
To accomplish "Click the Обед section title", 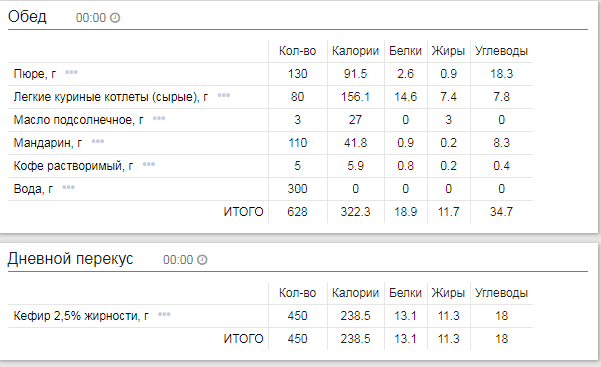I will [27, 16].
